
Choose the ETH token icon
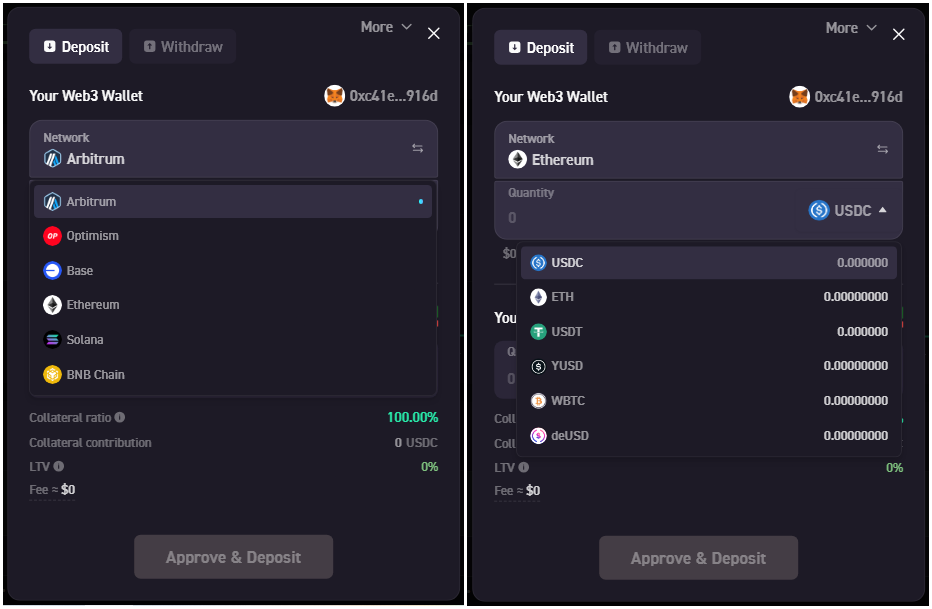[x=538, y=297]
